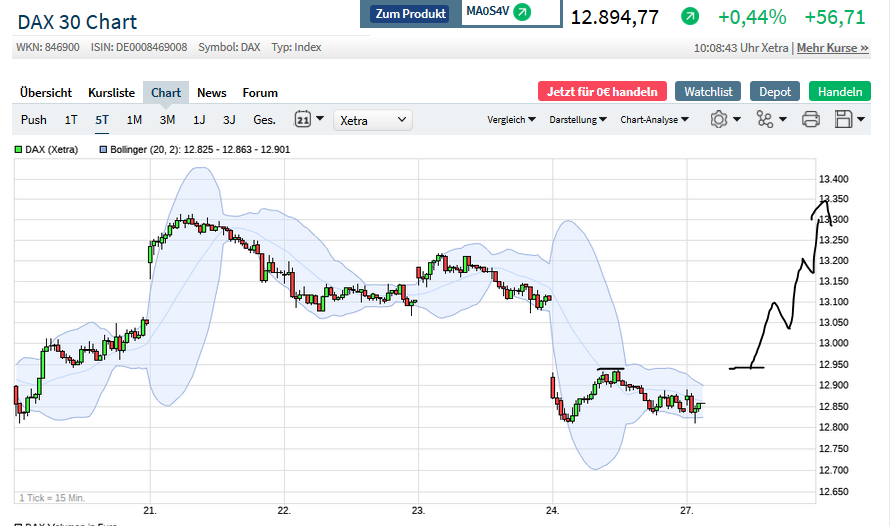Click the ISIN DE0008469008 text

click(x=138, y=47)
